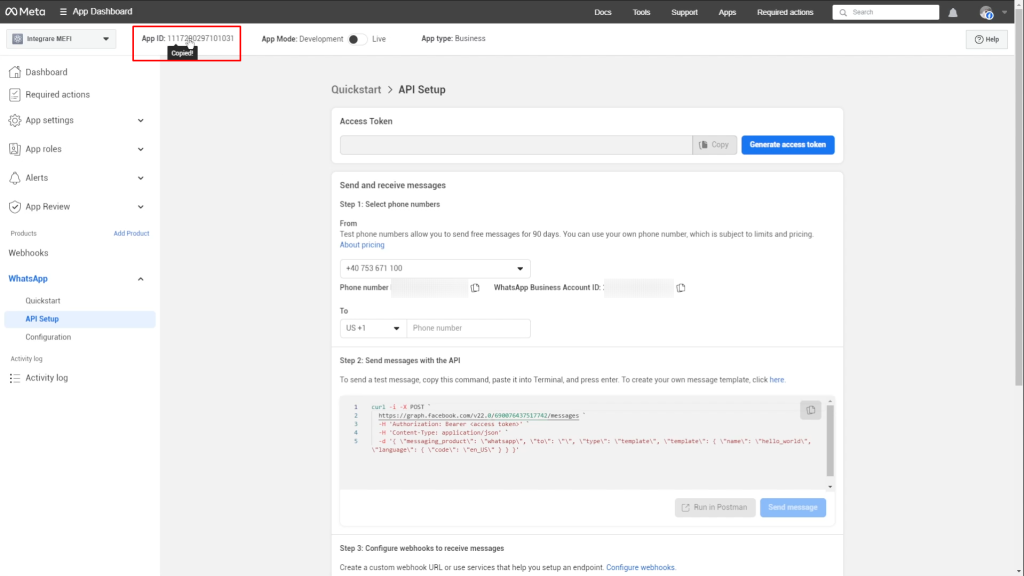
Task: Click the Add Product link
Action: tap(131, 233)
